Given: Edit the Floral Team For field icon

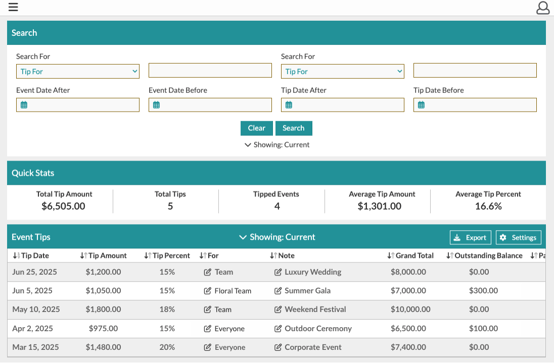Looking at the screenshot, I should [207, 291].
